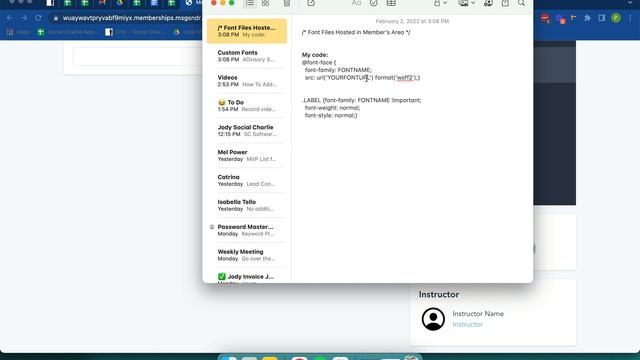This screenshot has width=640, height=360.
Task: Open the Aa text format menu
Action: tap(356, 3)
